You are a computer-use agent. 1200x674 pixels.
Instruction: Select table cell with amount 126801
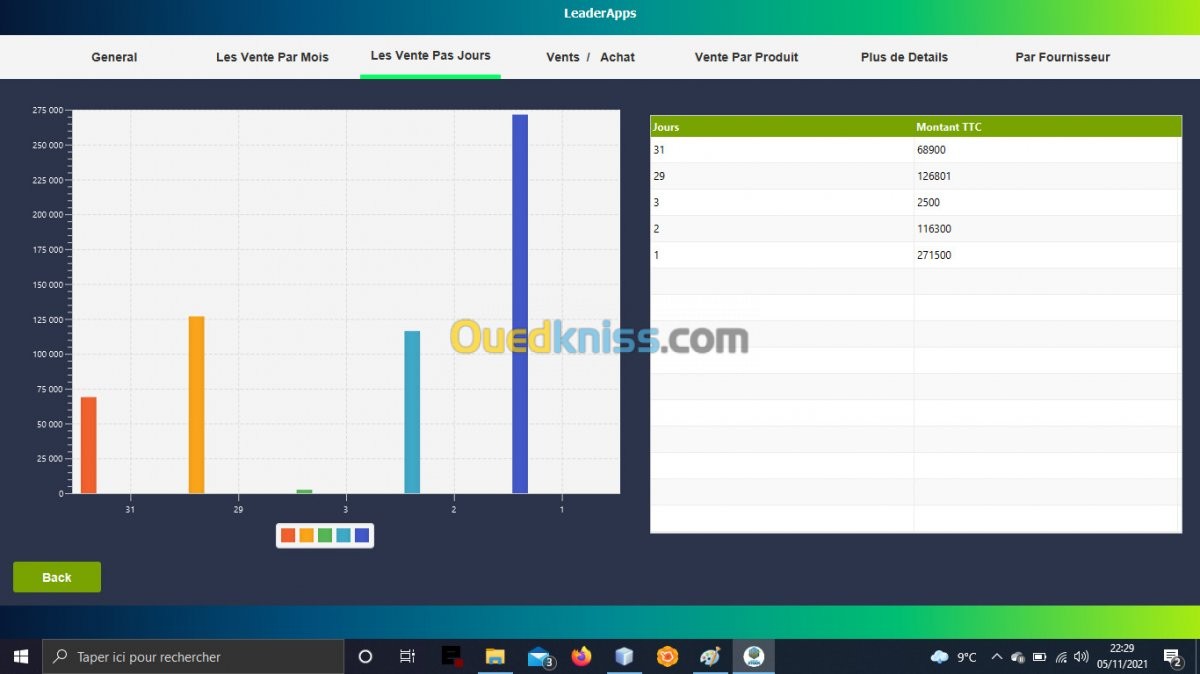click(x=1047, y=176)
